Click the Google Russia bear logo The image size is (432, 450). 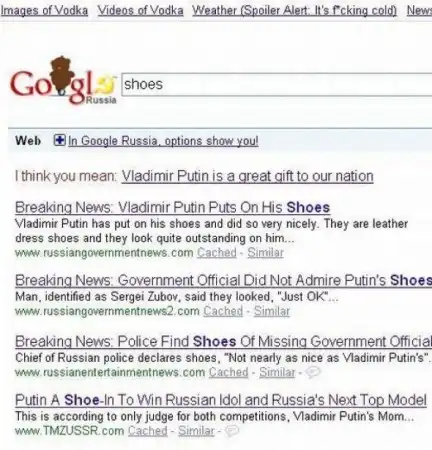[63, 80]
